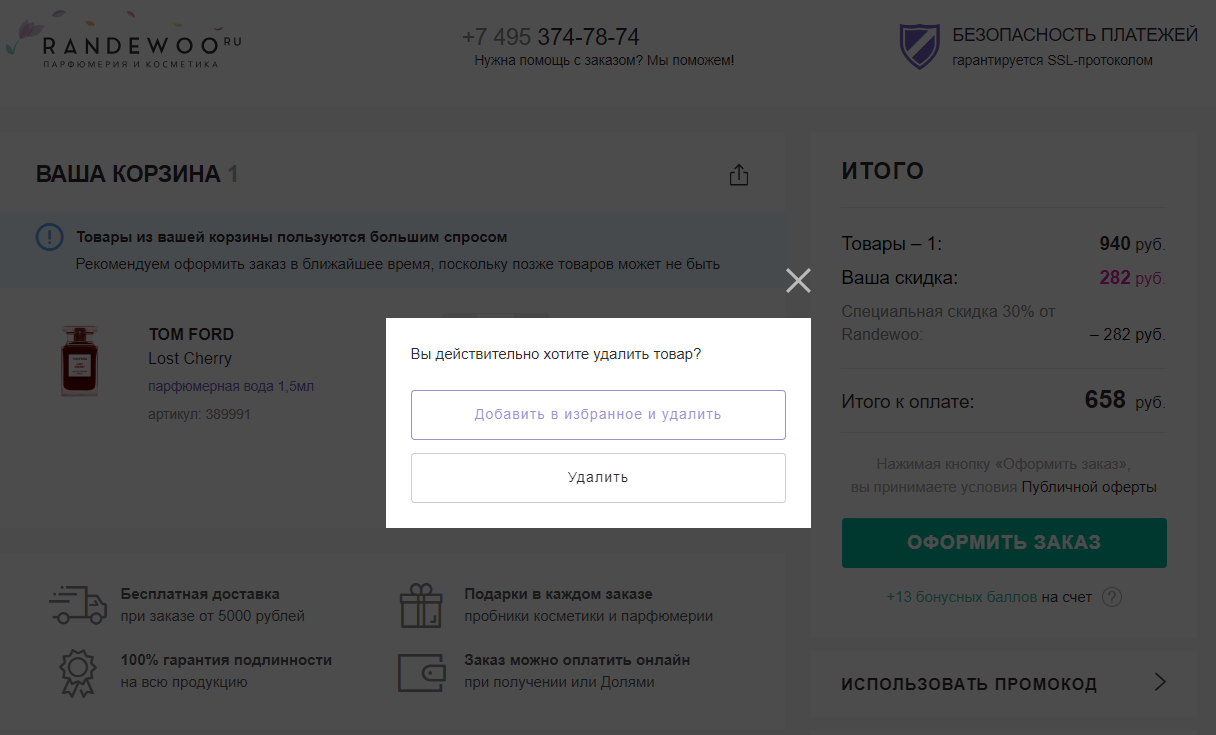The height and width of the screenshot is (735, 1216).
Task: Click 'артикул: 389991' text
Action: (x=199, y=414)
